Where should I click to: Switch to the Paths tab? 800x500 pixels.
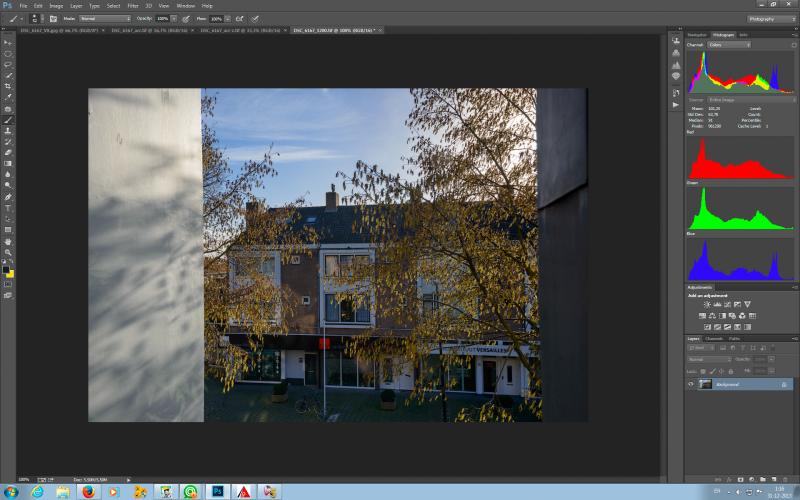click(735, 339)
